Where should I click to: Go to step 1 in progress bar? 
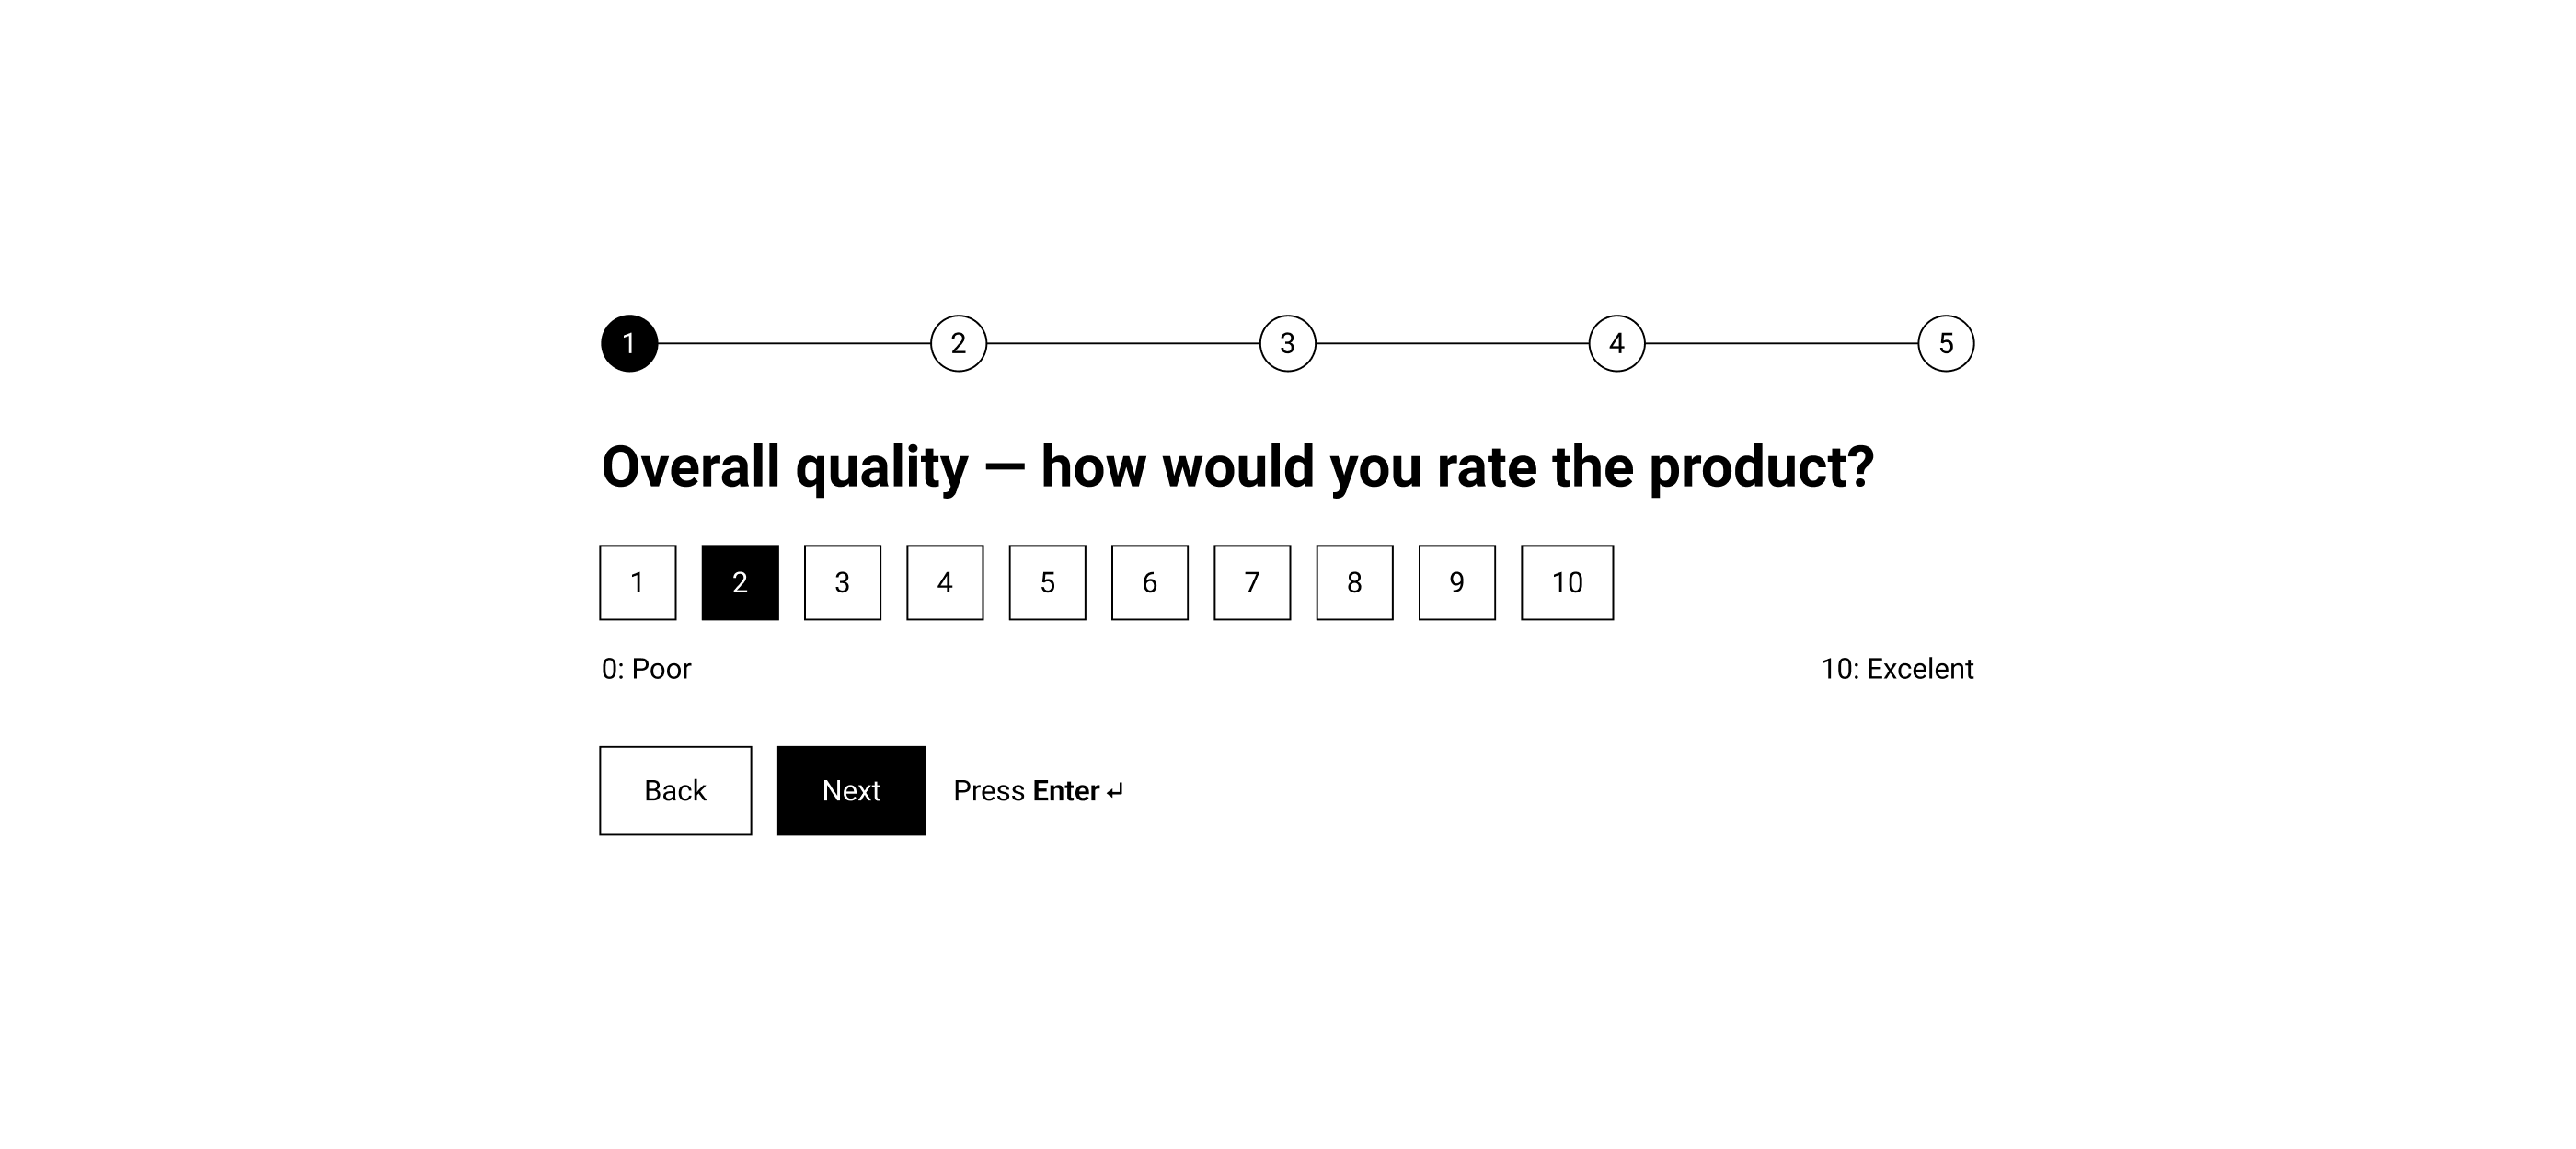[629, 343]
